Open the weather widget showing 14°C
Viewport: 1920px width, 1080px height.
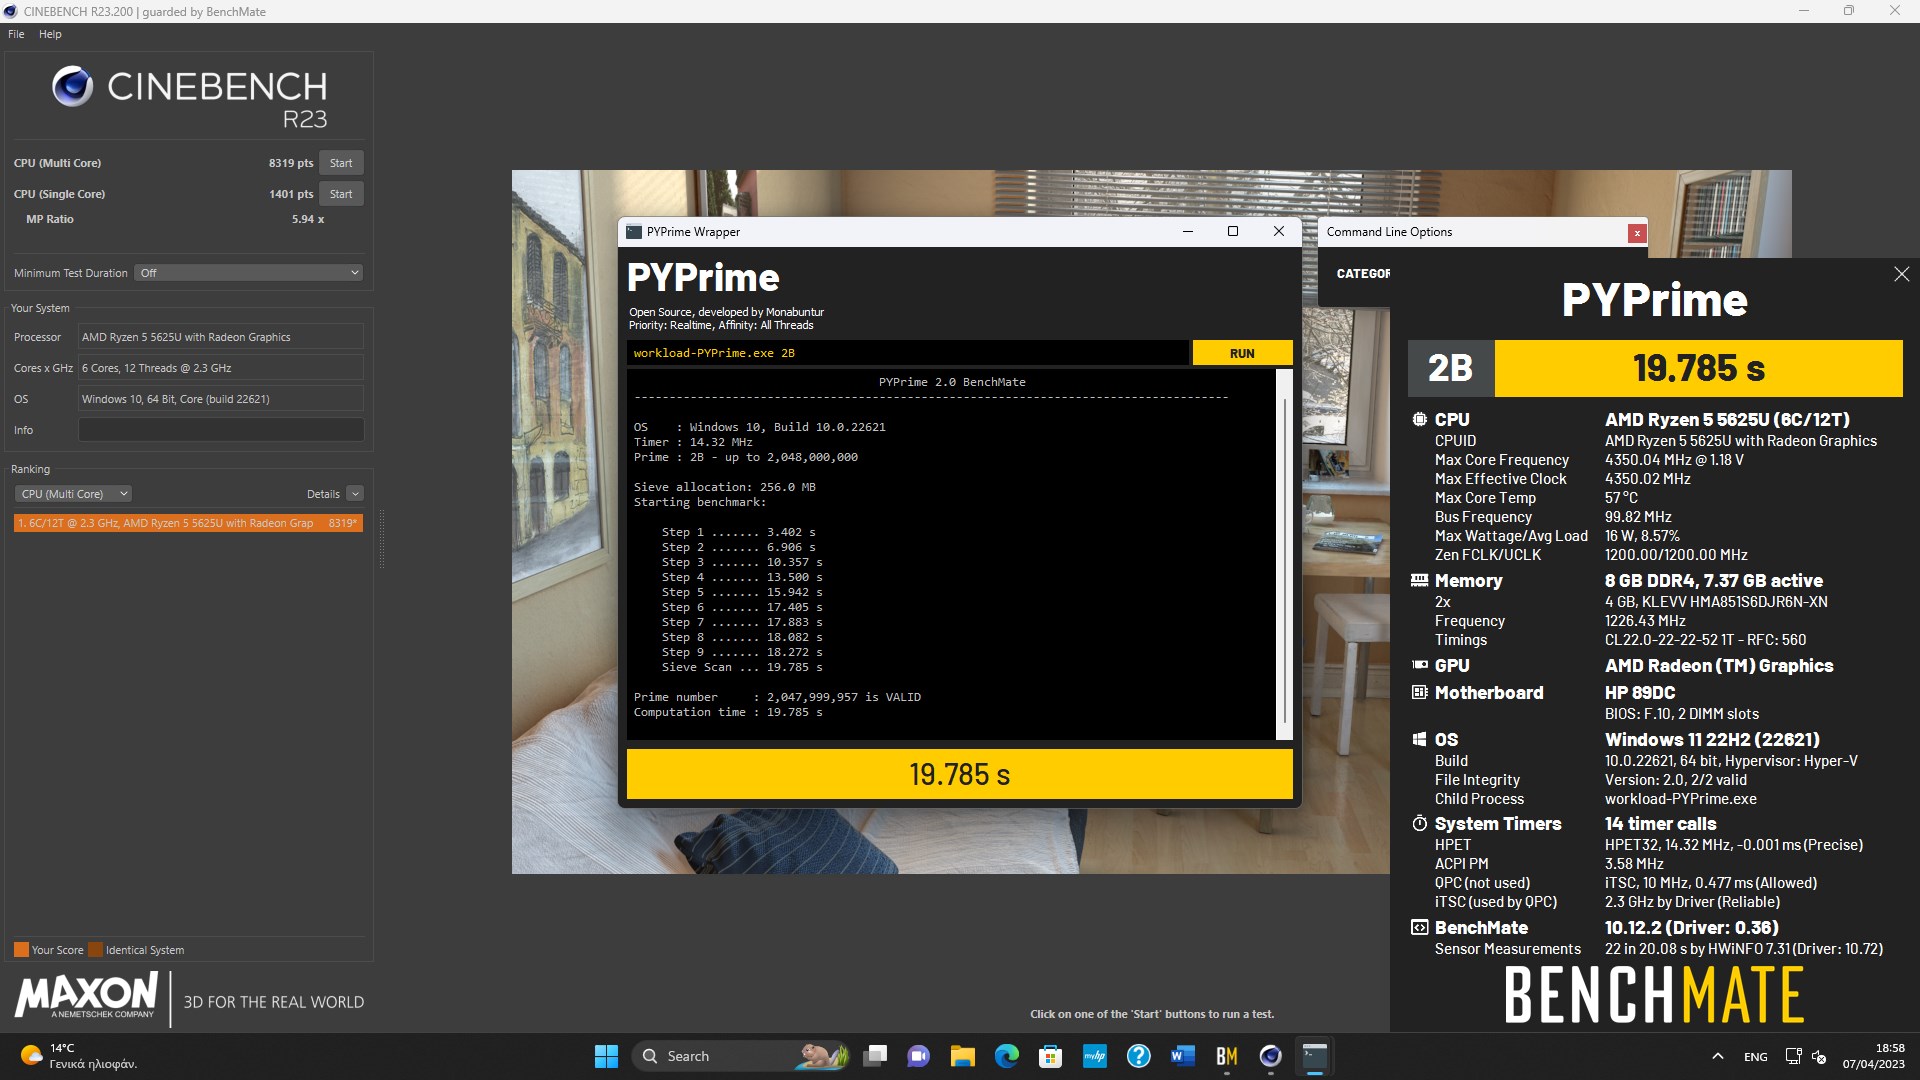(78, 1056)
